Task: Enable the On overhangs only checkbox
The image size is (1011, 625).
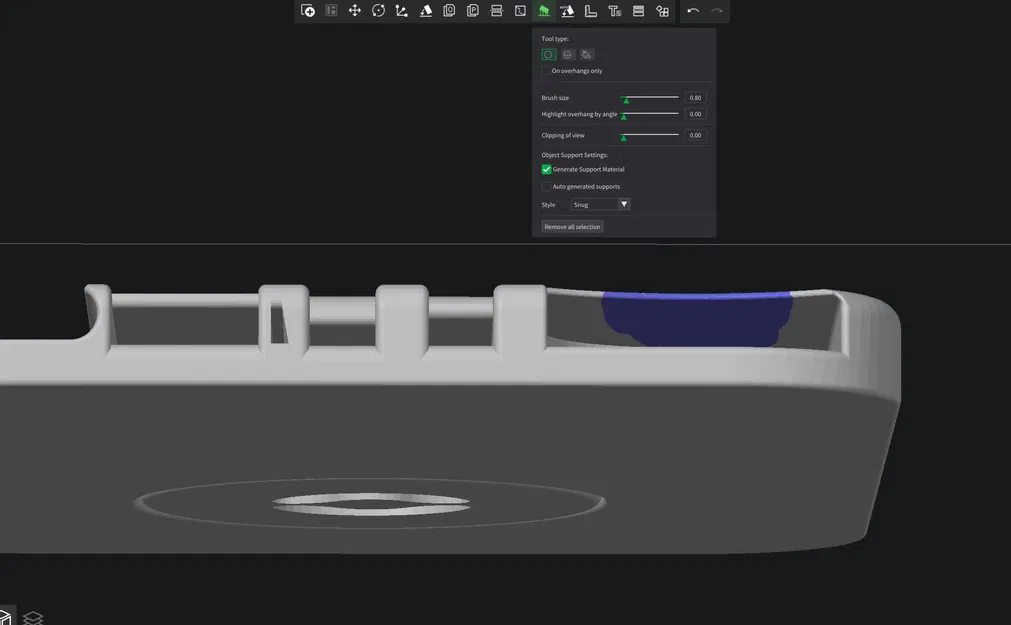Action: pos(545,70)
